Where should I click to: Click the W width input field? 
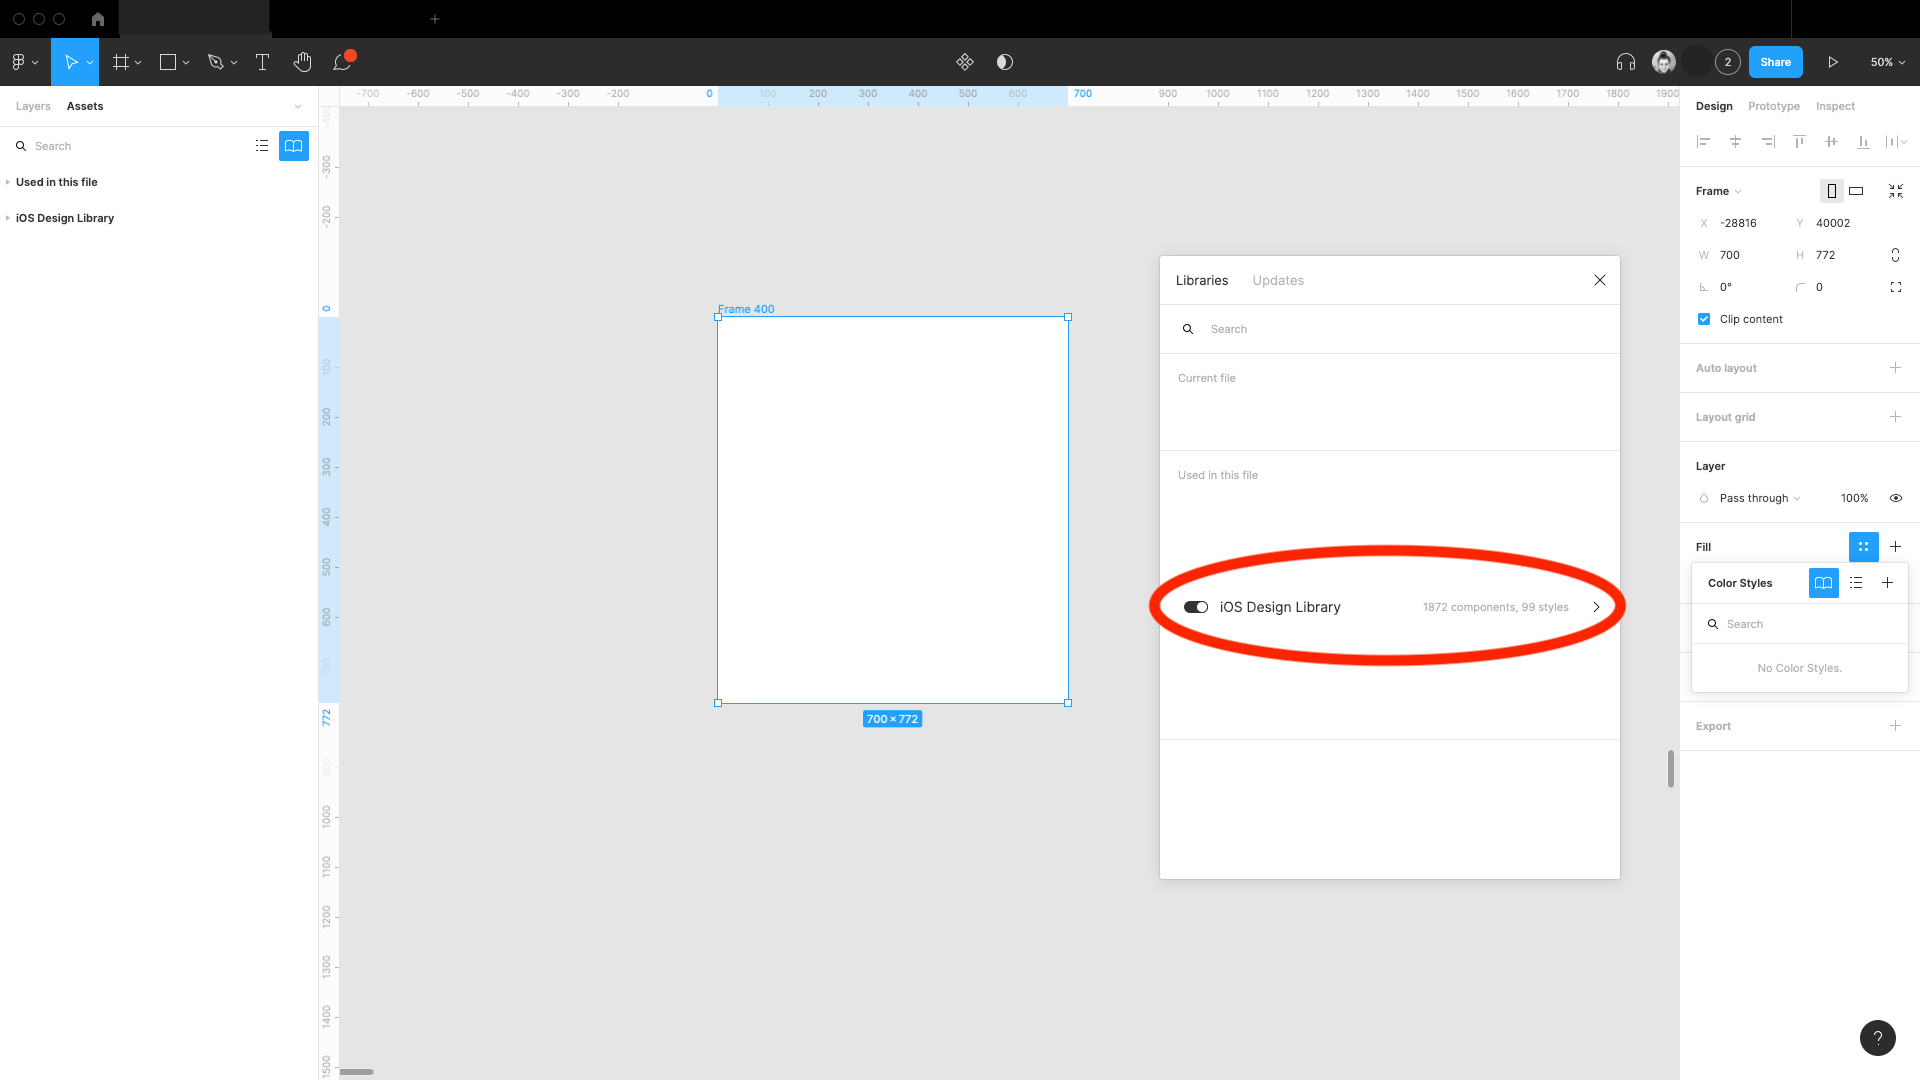click(x=1747, y=255)
